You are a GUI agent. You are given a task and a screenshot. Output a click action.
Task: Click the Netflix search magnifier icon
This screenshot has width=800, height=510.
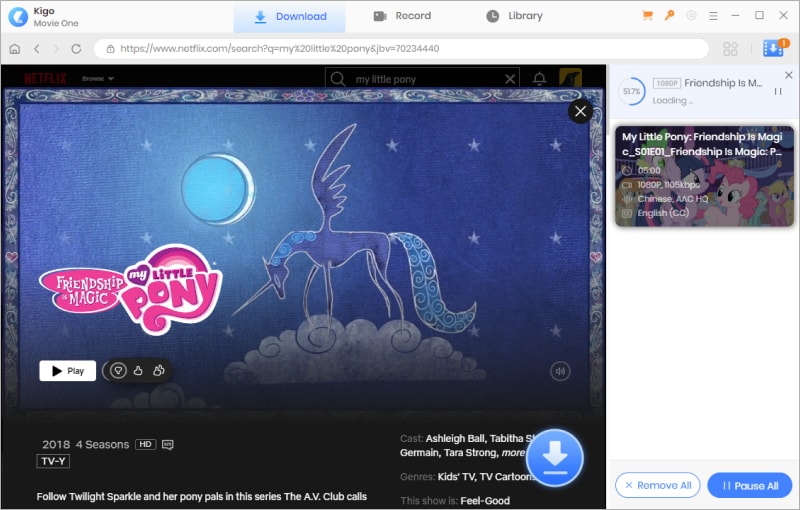(337, 79)
